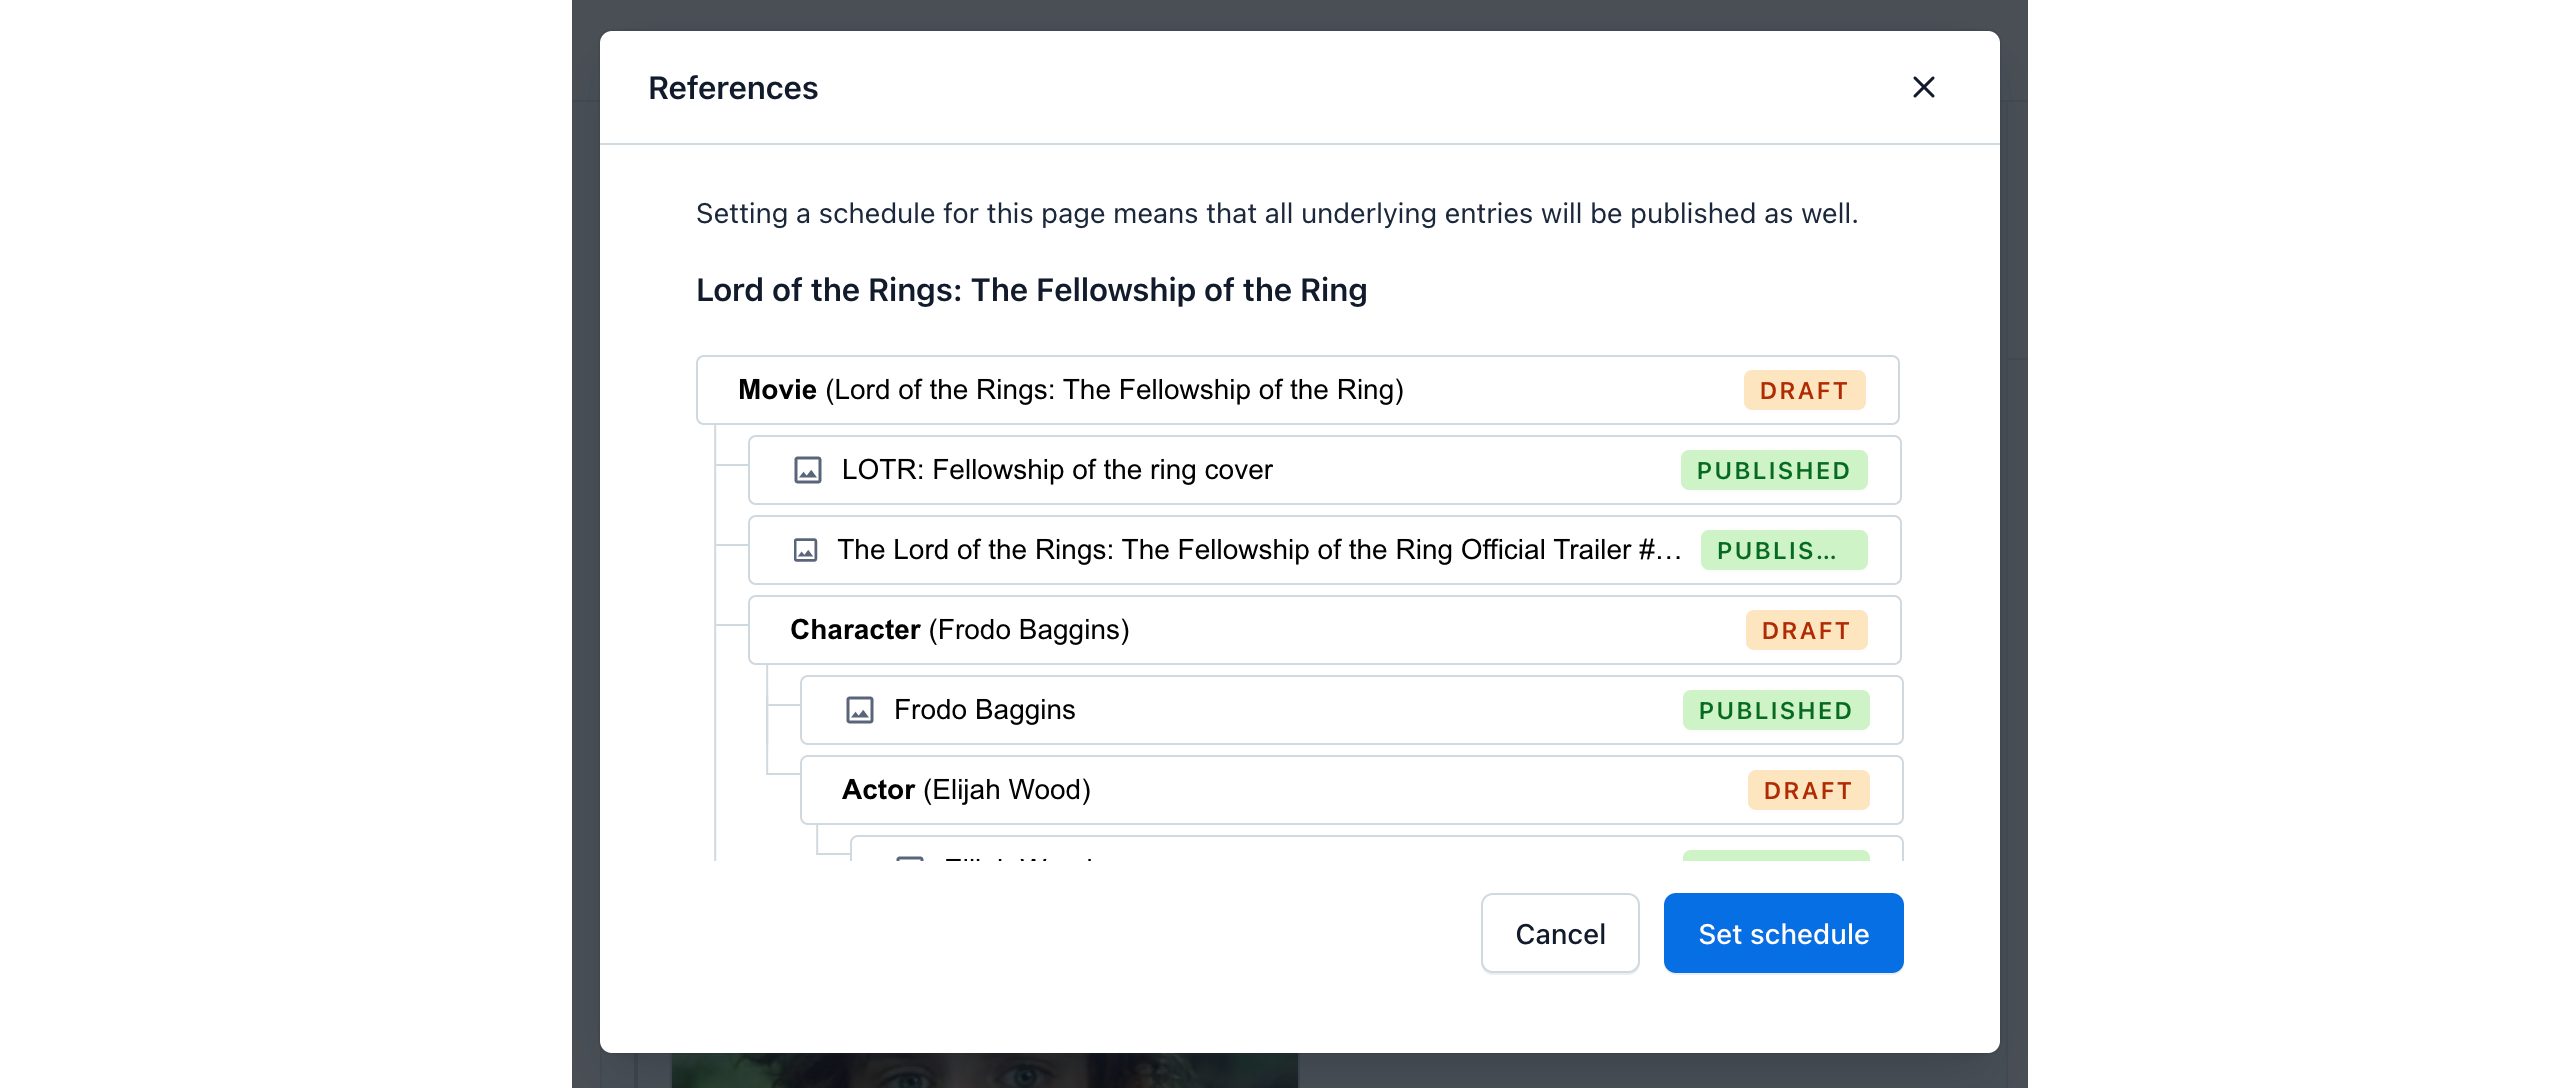The image size is (2570, 1088).
Task: Click image icon next to Frodo Baggins asset
Action: click(860, 710)
